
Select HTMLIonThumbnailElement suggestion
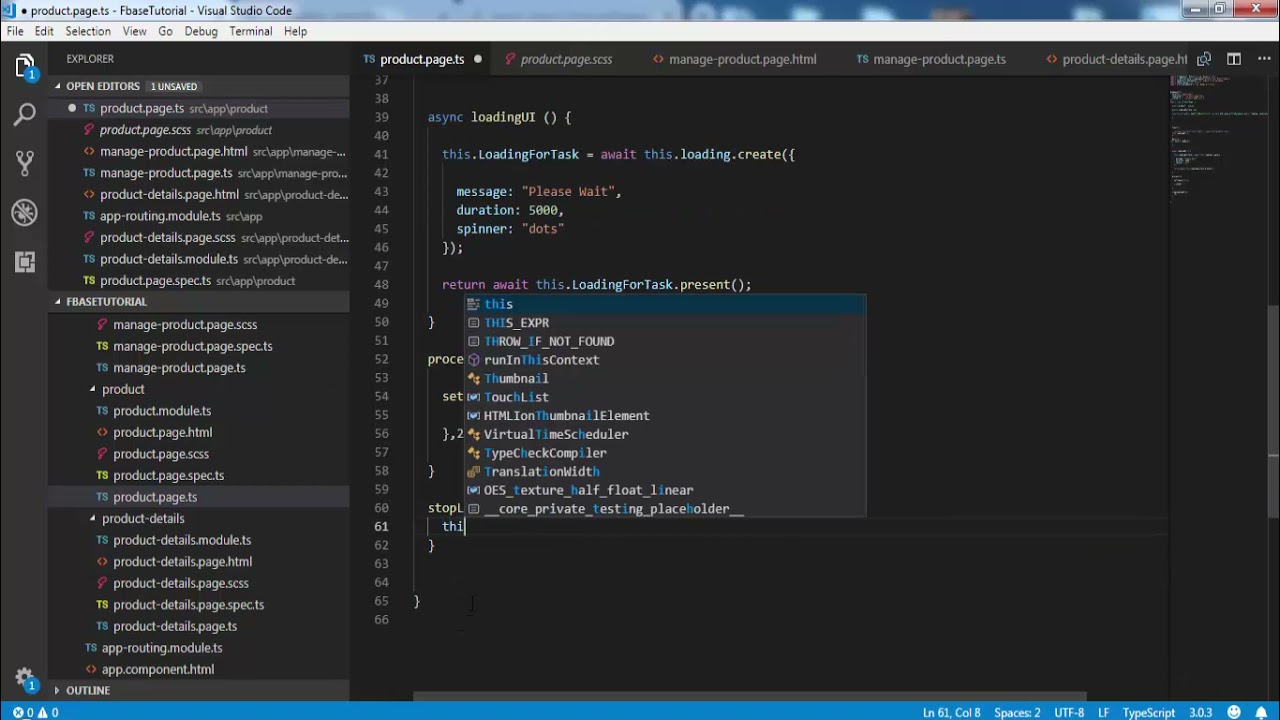pos(665,416)
